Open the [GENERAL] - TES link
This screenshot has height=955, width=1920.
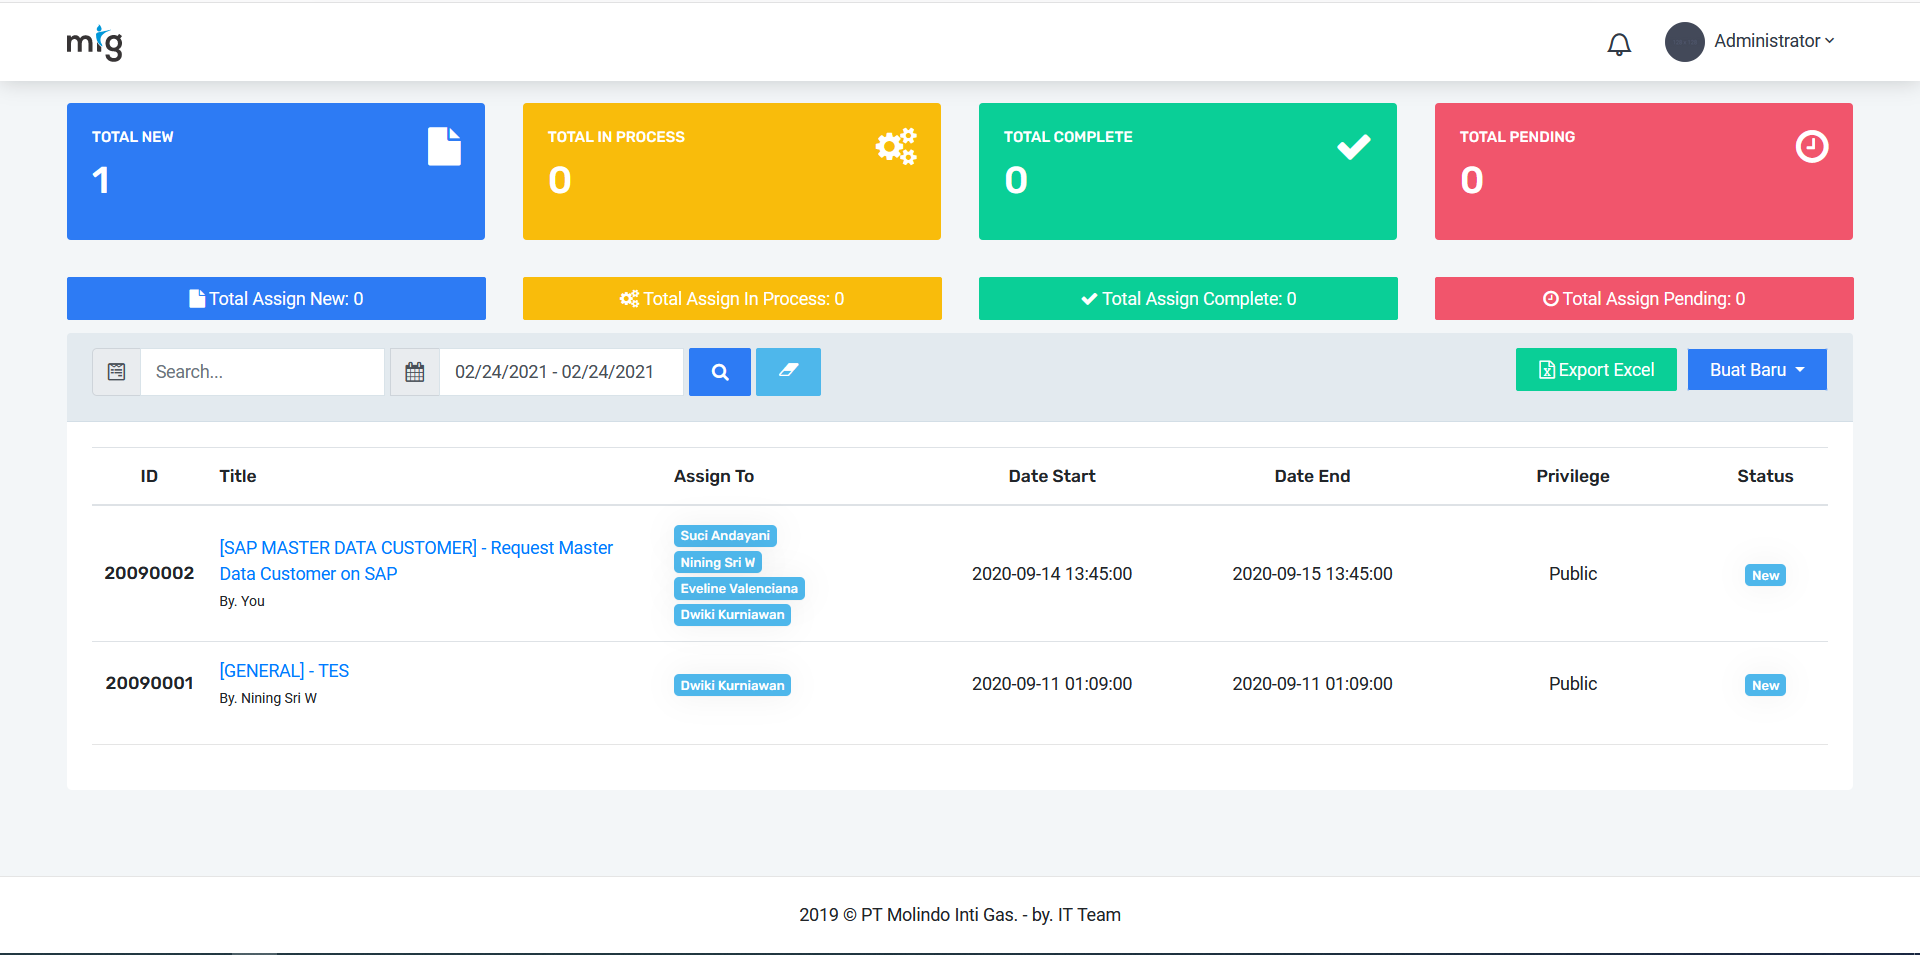(284, 671)
